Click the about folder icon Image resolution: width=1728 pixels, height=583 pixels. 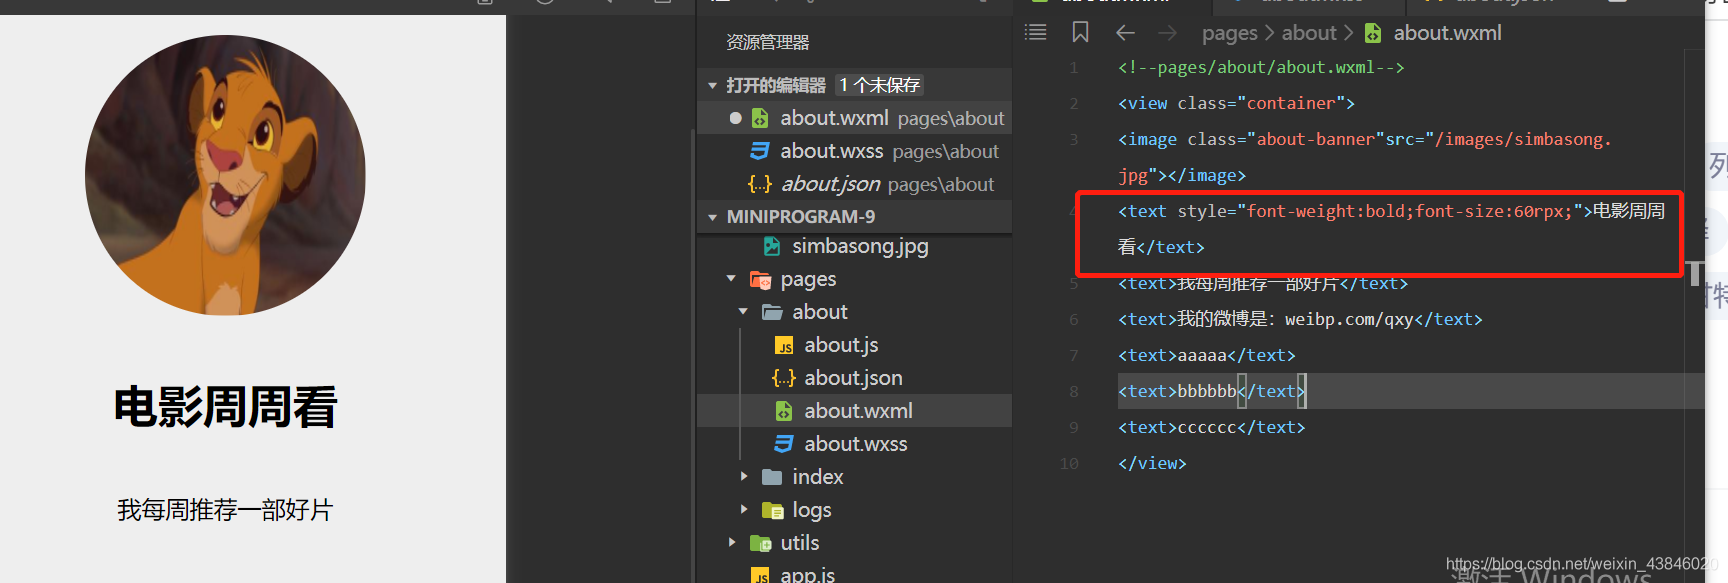[x=772, y=312]
